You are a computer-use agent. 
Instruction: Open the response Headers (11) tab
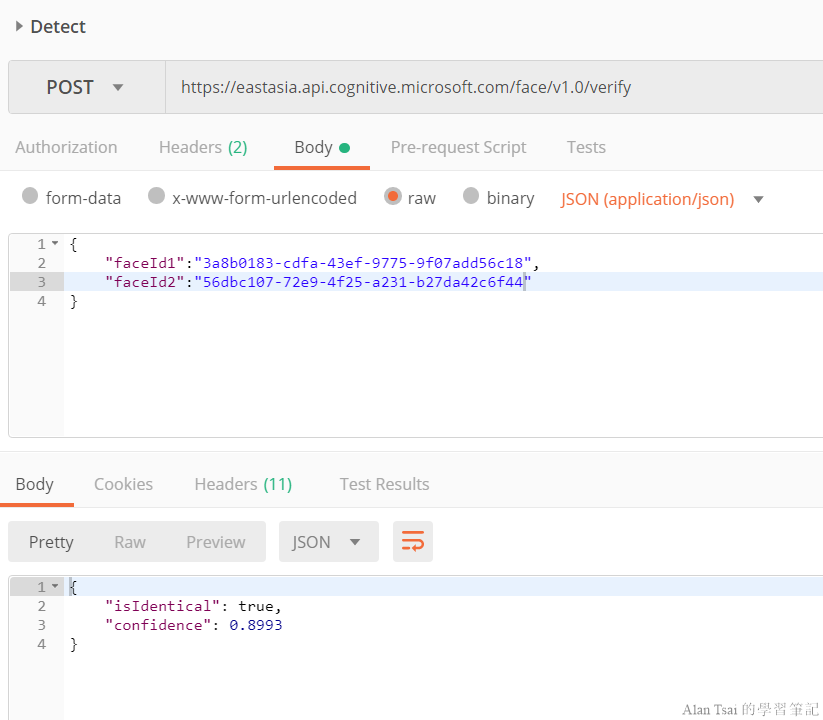(243, 484)
